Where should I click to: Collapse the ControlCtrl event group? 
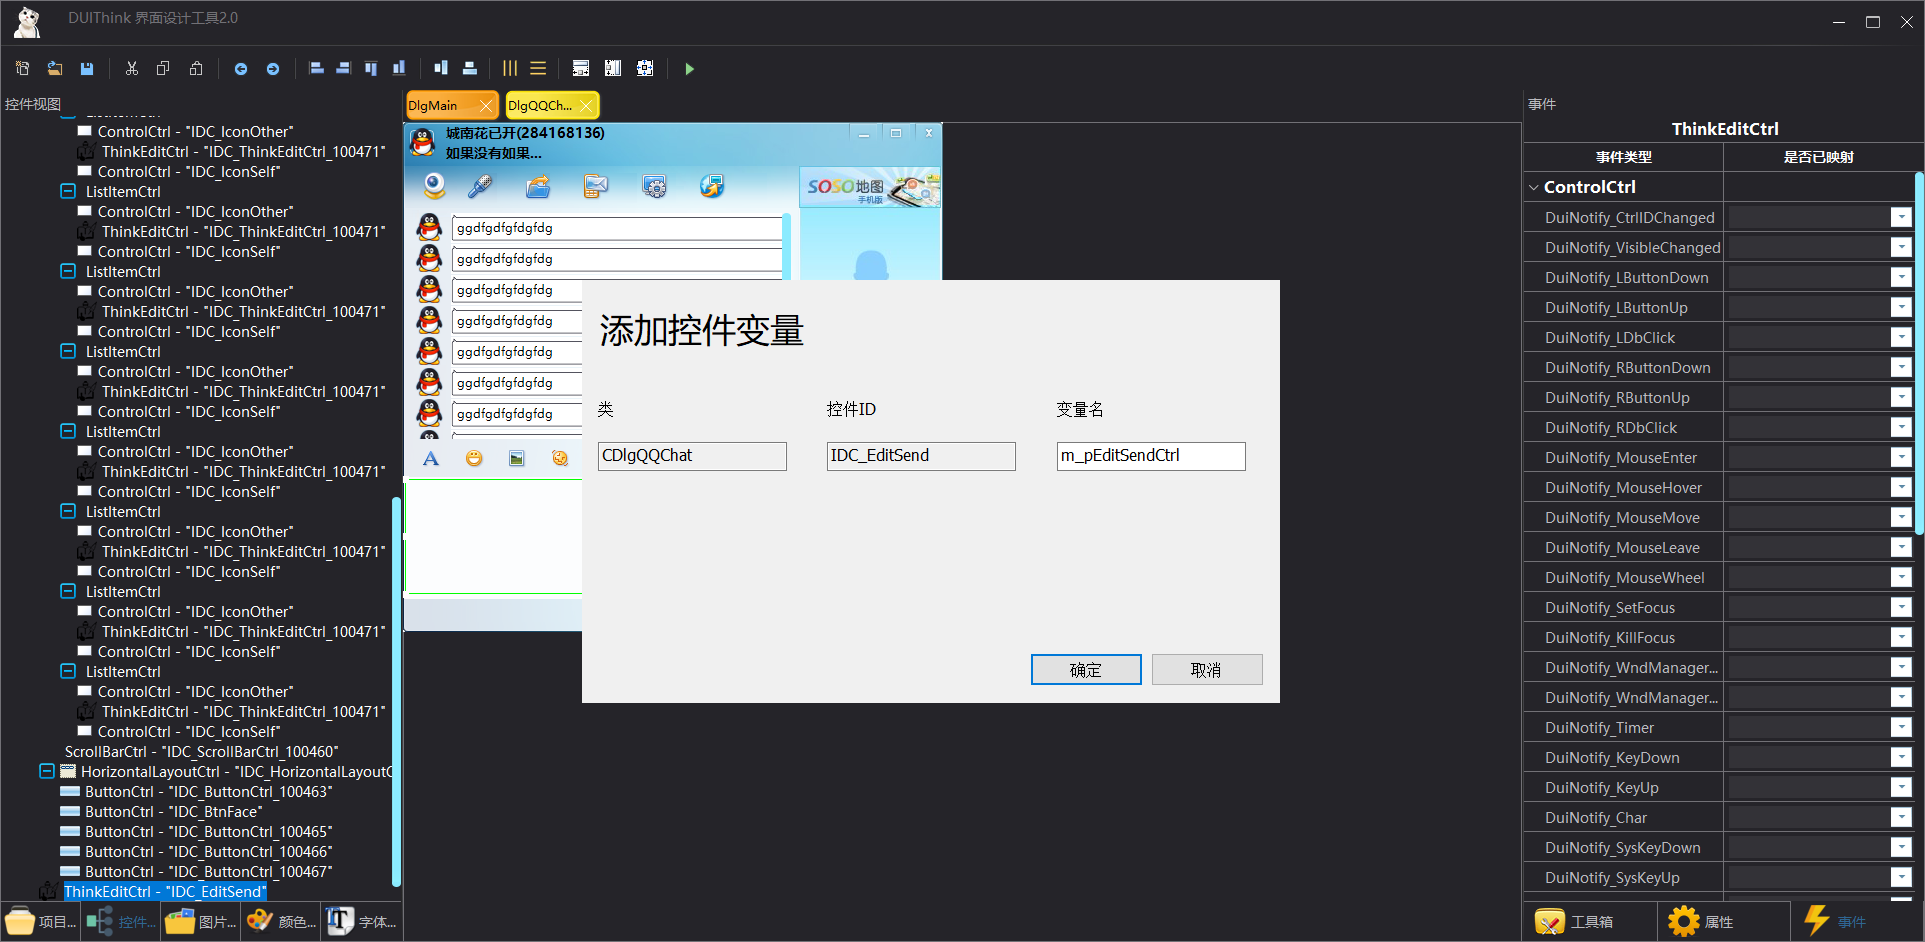click(x=1534, y=187)
